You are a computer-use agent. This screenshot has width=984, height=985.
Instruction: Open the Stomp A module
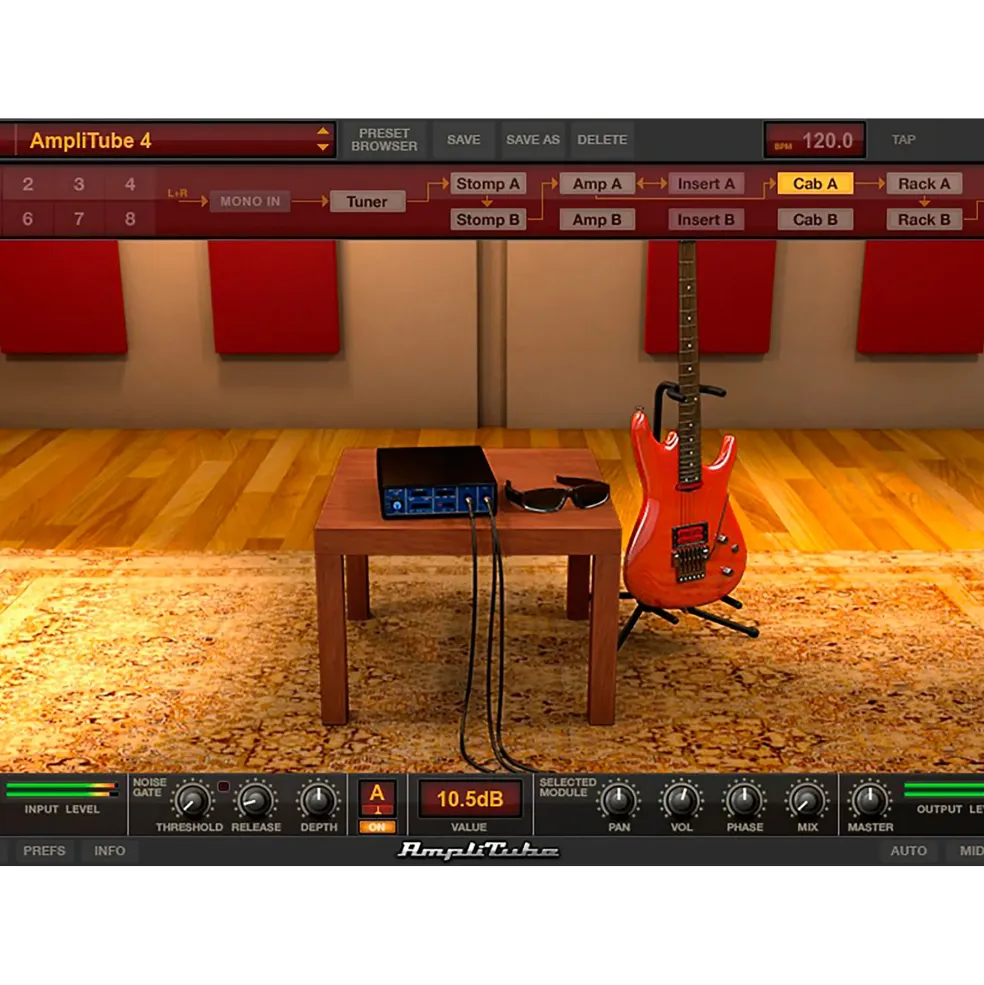[488, 184]
